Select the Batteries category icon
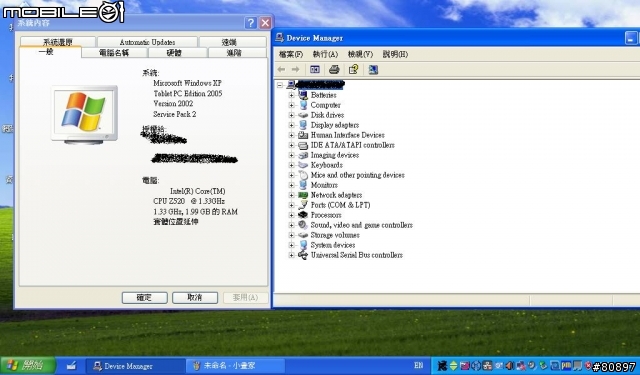Image resolution: width=640 pixels, height=375 pixels. tap(303, 95)
